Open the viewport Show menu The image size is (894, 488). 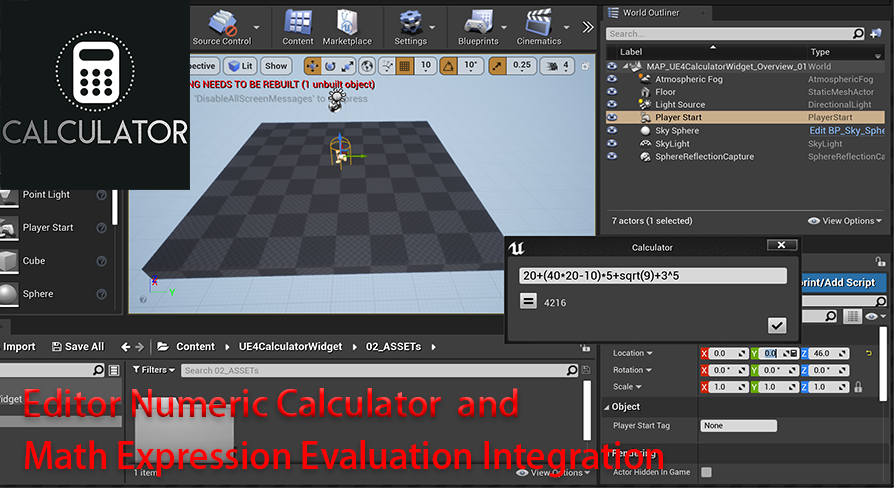(x=276, y=66)
